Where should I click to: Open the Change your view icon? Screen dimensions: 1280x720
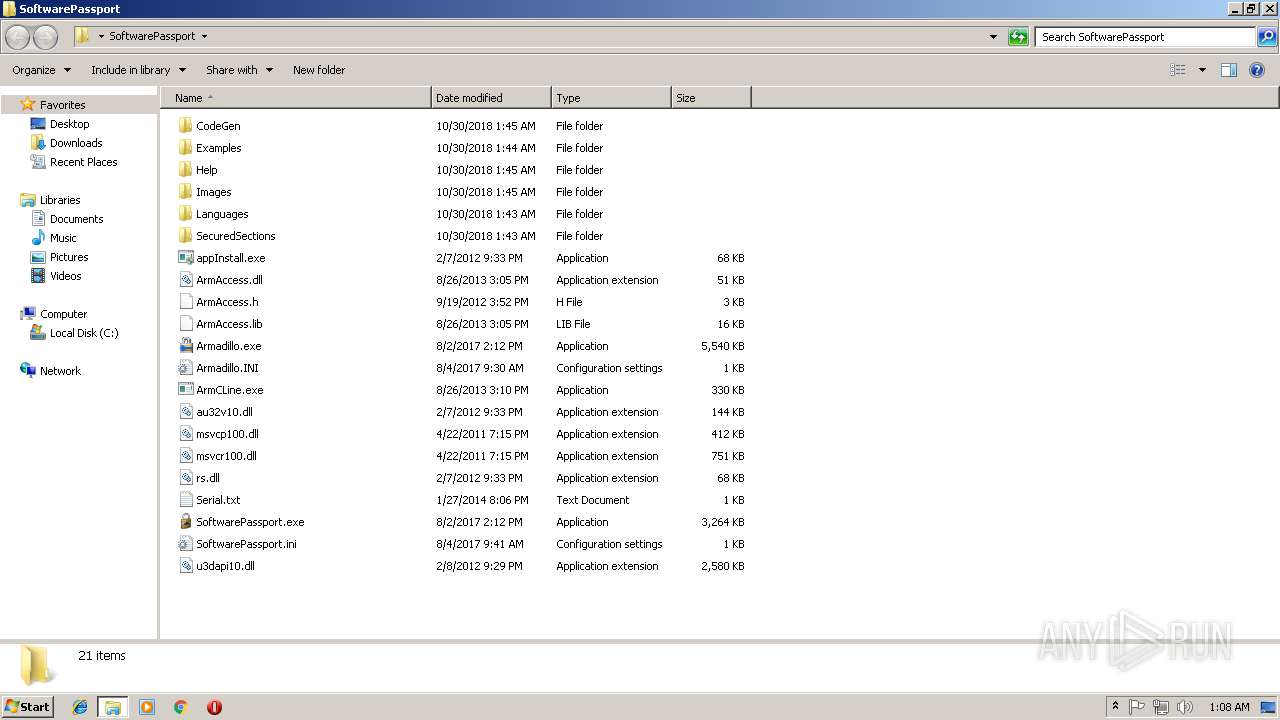coord(1178,70)
